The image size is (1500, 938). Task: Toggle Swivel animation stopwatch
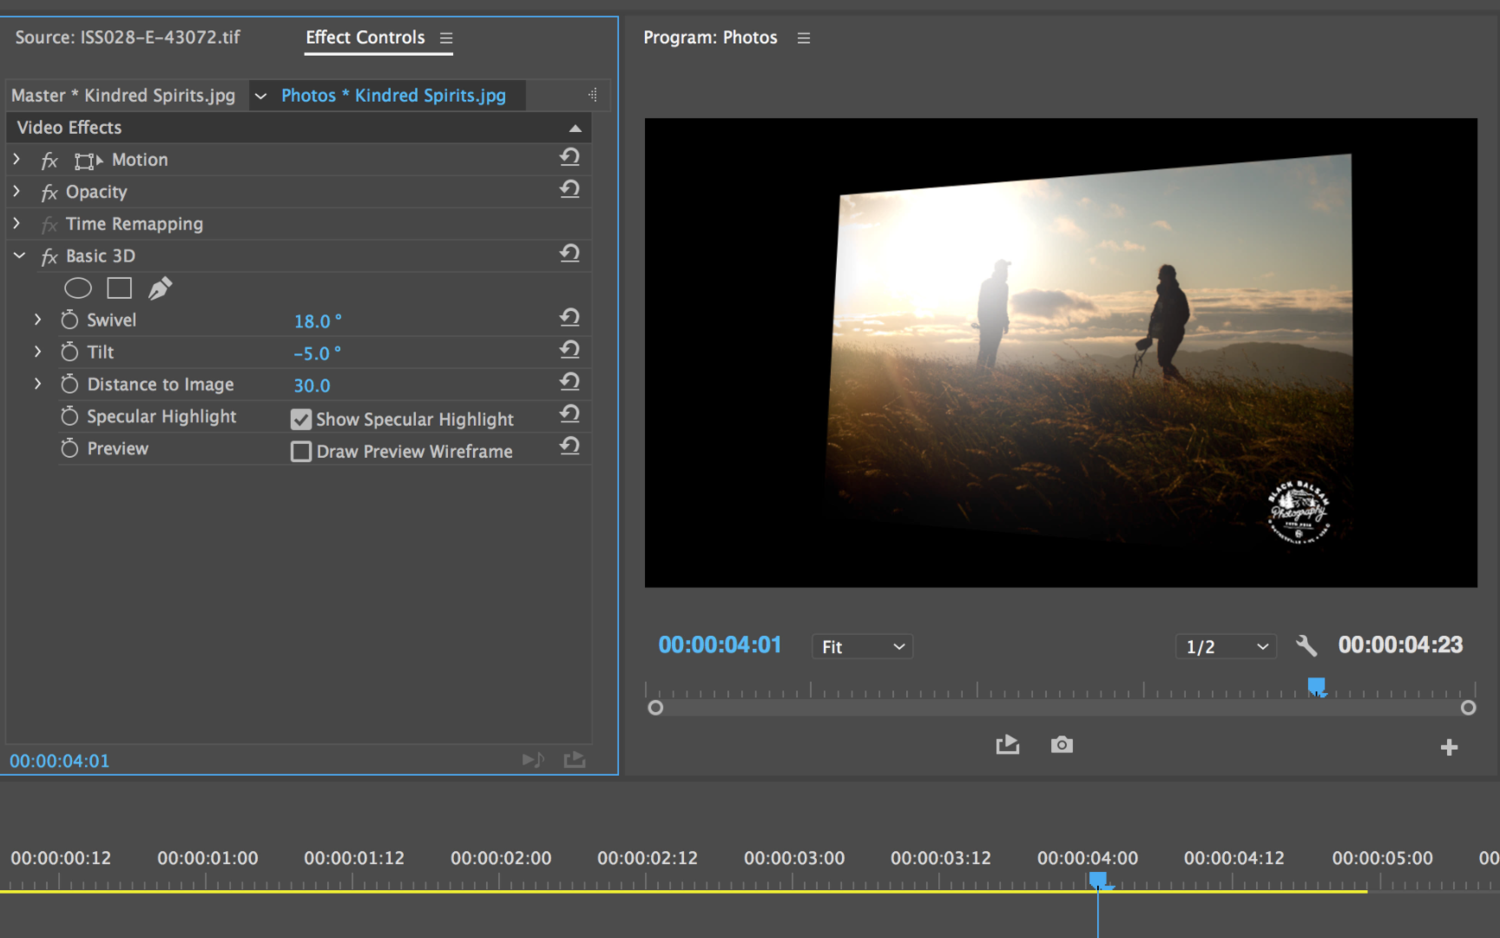click(69, 320)
